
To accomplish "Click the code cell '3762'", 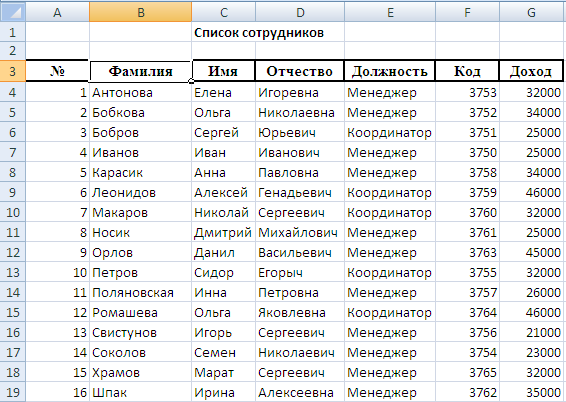I will click(467, 392).
